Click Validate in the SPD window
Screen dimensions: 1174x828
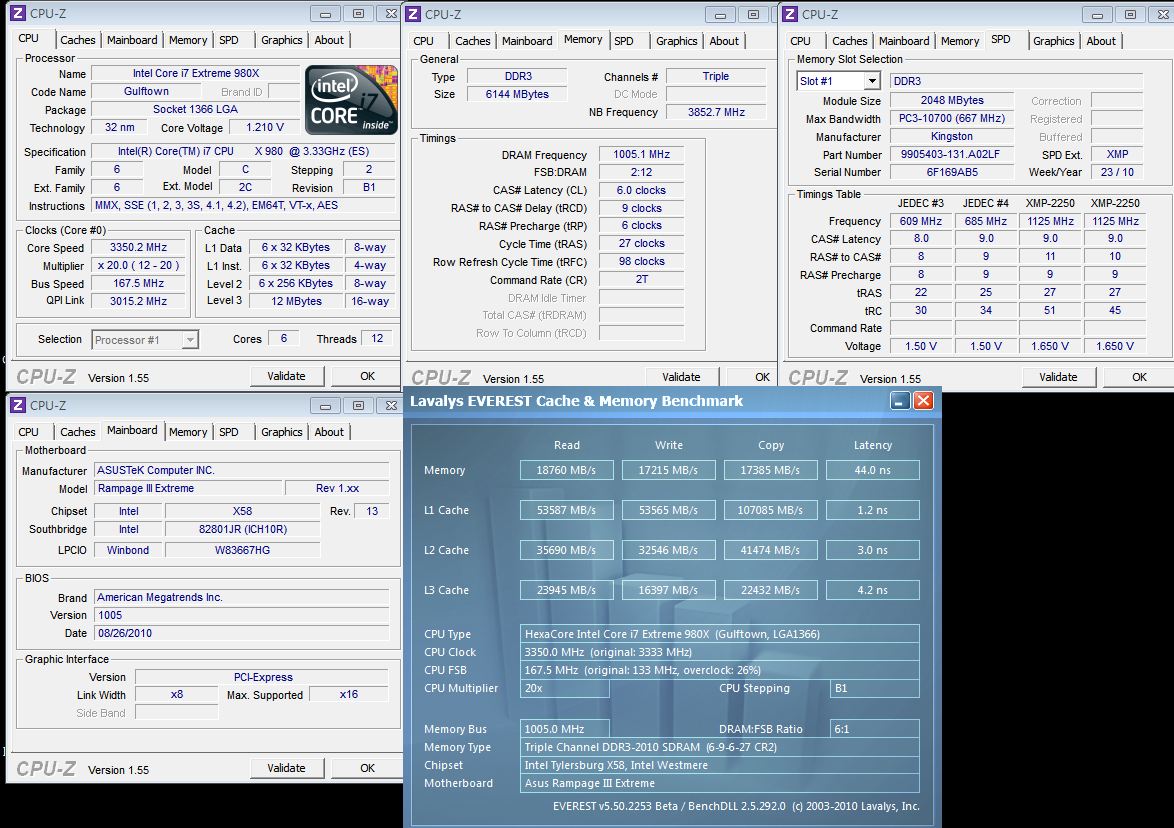[x=1058, y=377]
